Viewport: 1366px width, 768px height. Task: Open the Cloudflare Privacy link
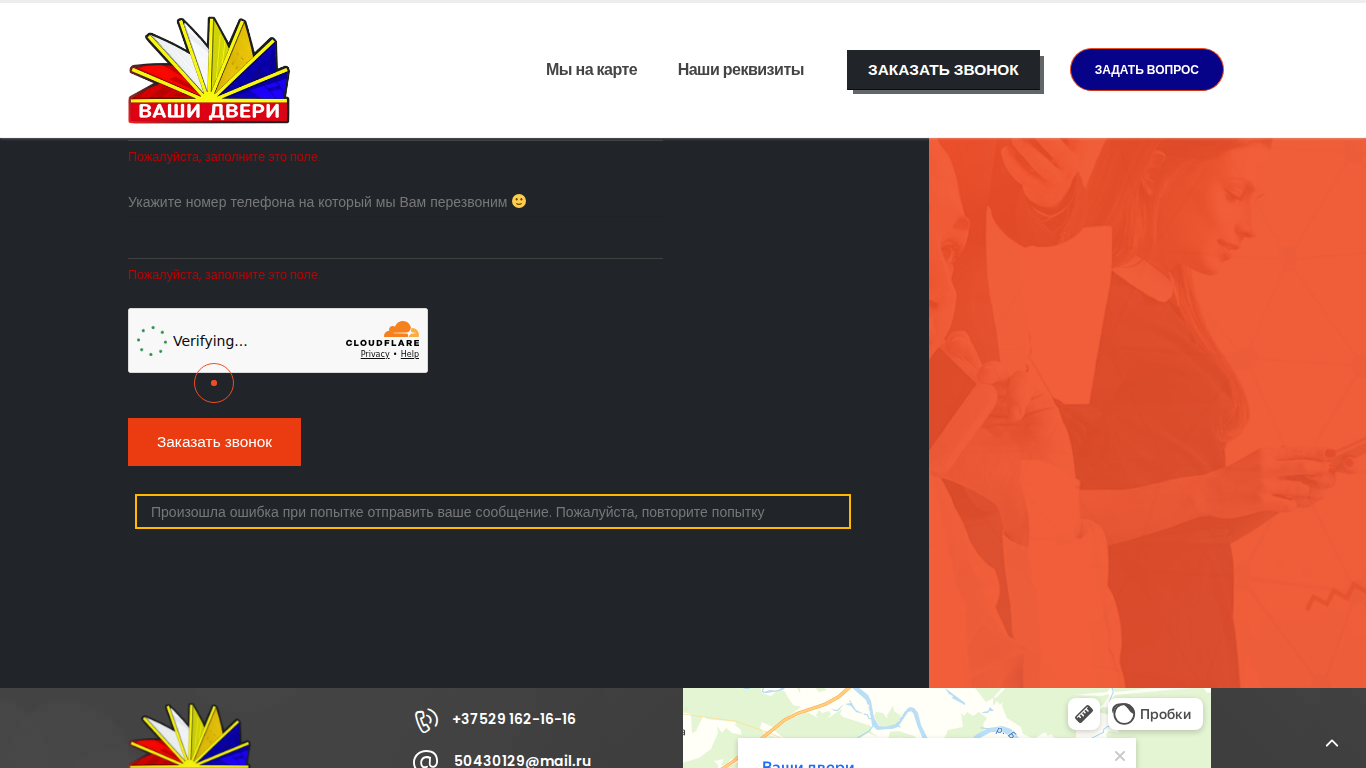[375, 354]
